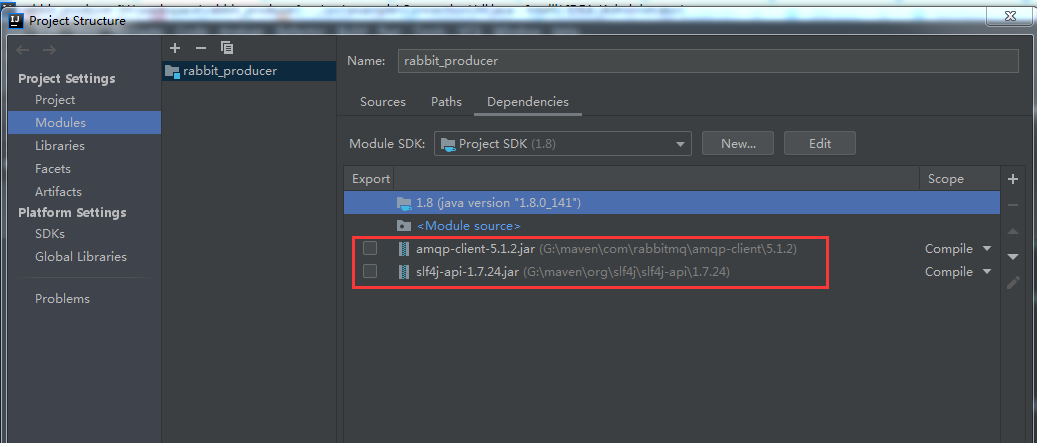This screenshot has width=1037, height=443.
Task: Open scope dropdown for slf4j-api-1.7.24.jar
Action: coord(987,272)
